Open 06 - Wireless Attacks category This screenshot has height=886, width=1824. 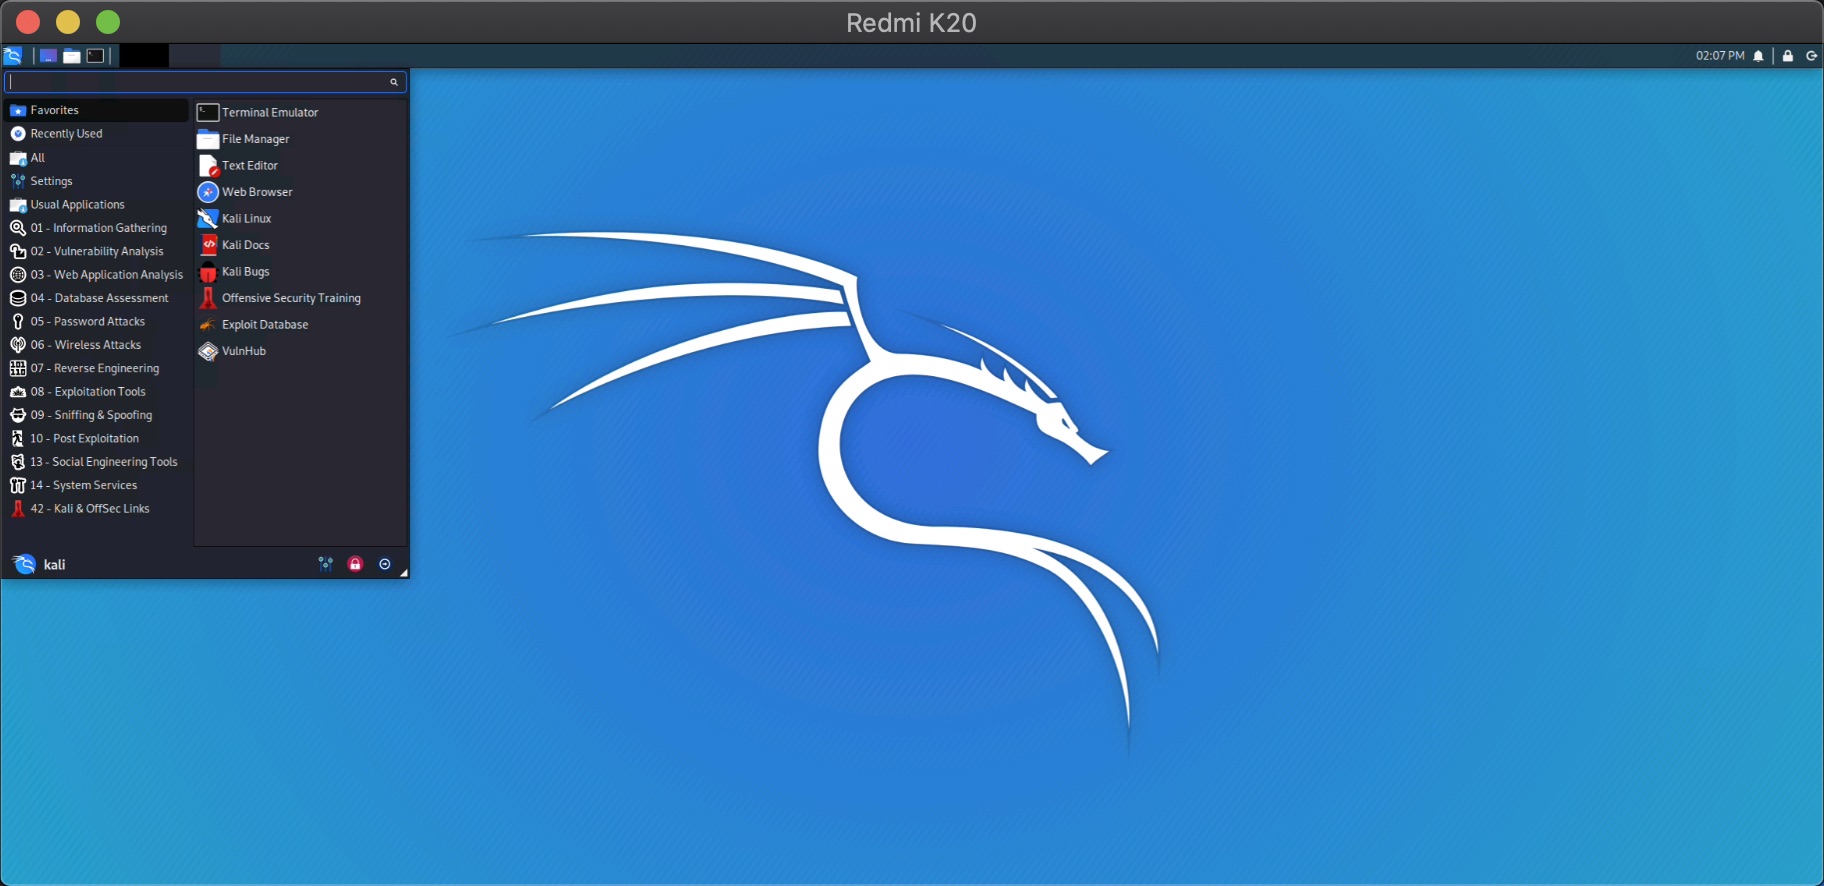[x=97, y=345]
